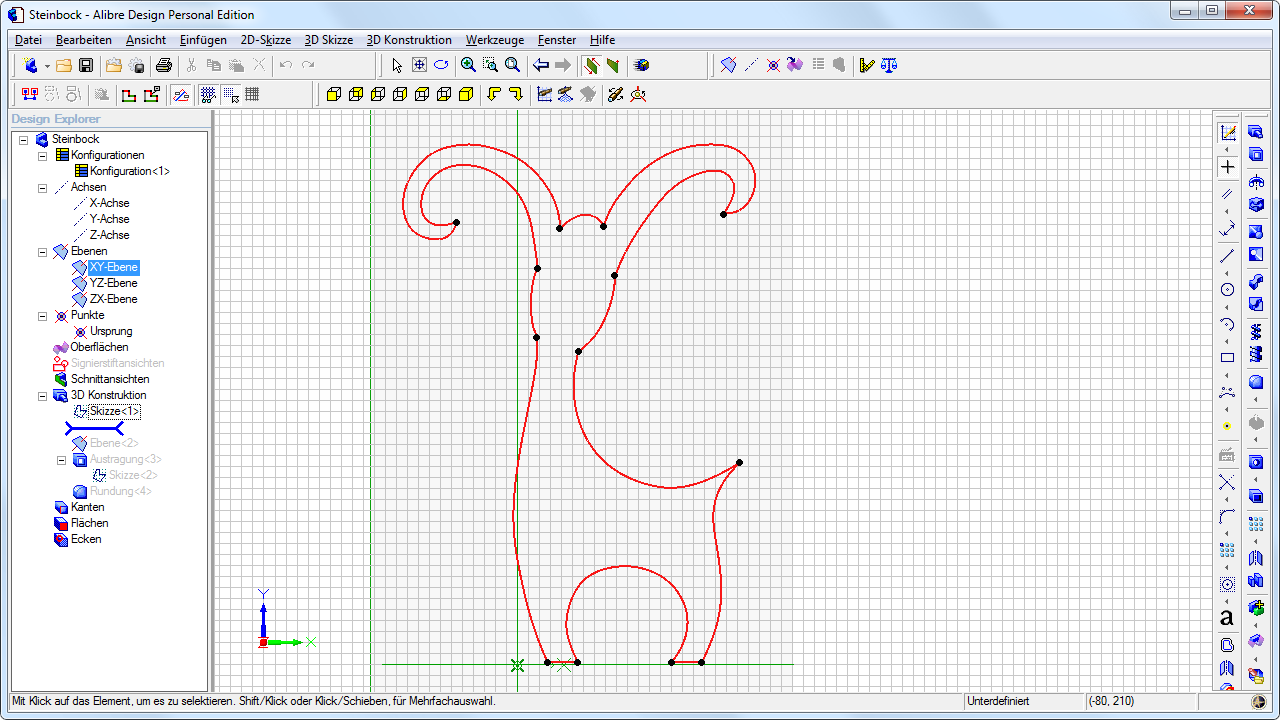Viewport: 1280px width, 720px height.
Task: Open the Datei menu
Action: click(28, 40)
